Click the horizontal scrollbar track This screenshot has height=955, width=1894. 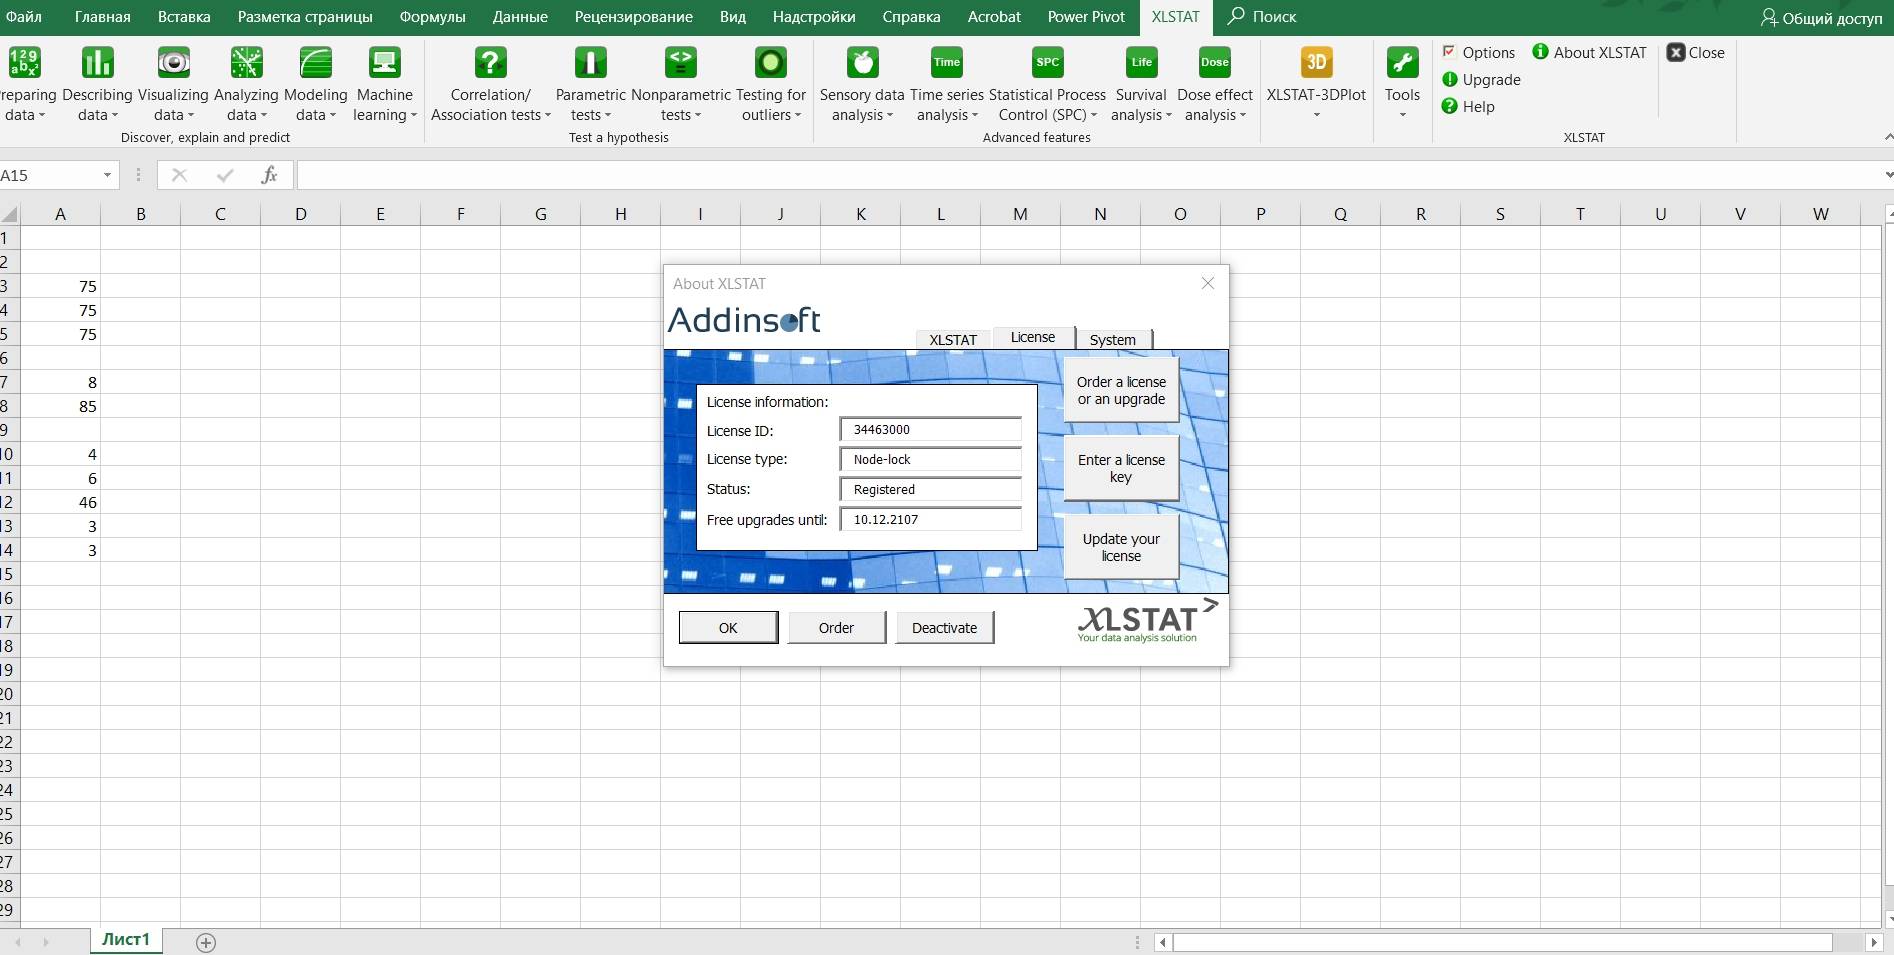click(1502, 942)
